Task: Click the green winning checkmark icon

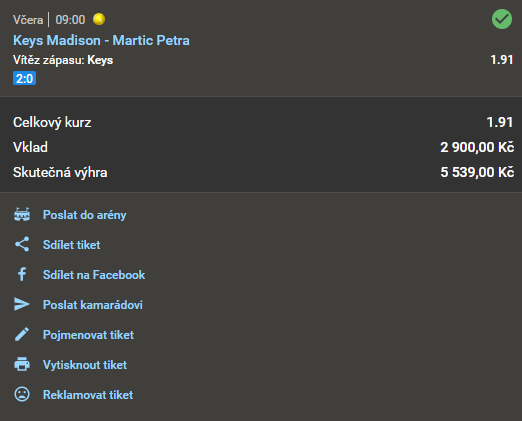Action: click(502, 19)
